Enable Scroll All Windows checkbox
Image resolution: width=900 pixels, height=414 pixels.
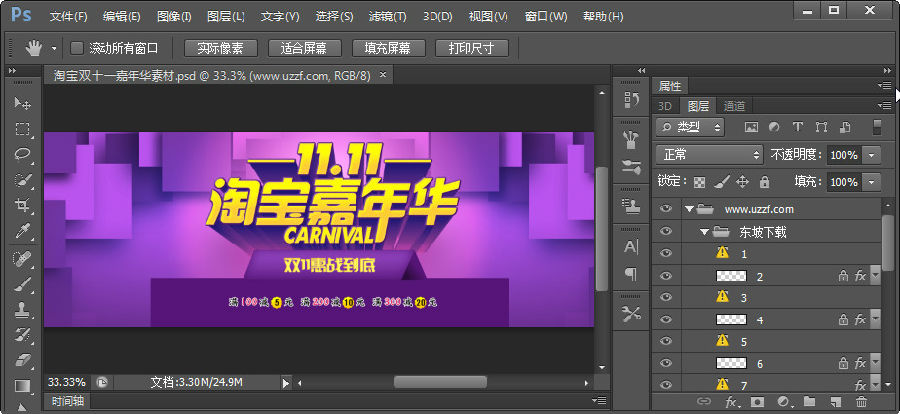(x=77, y=48)
